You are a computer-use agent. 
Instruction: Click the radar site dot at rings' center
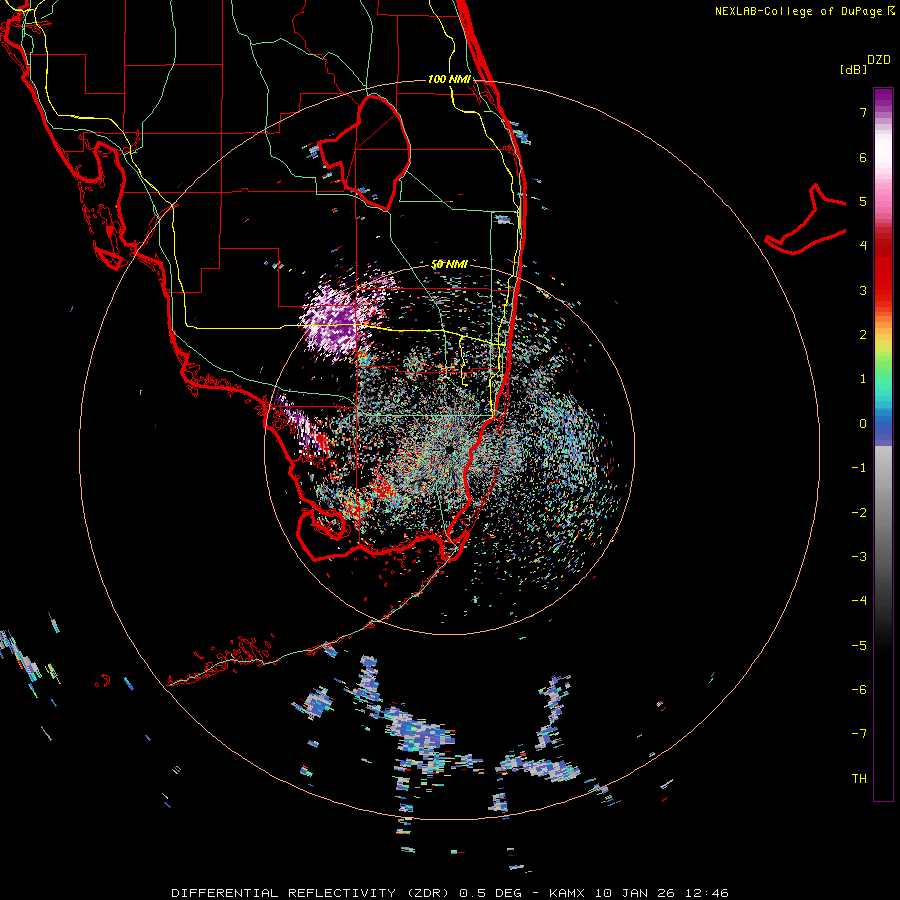tap(449, 449)
